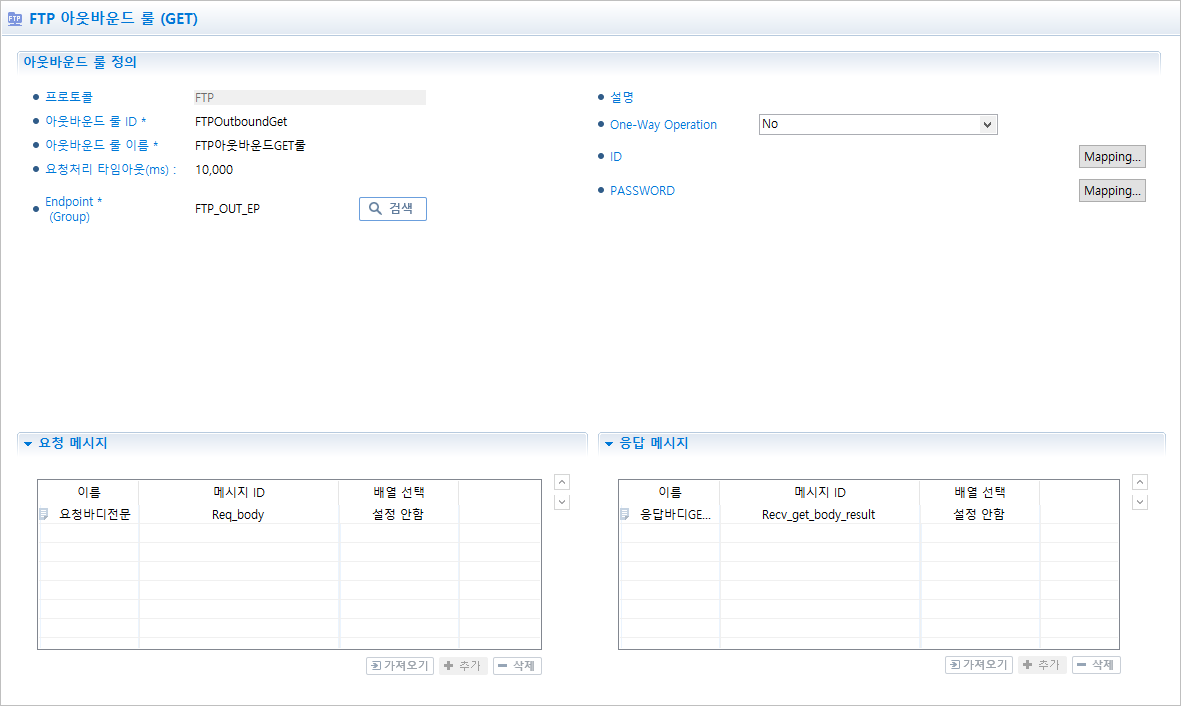Click the 검색 search button for Endpoint
1181x706 pixels.
pyautogui.click(x=392, y=208)
